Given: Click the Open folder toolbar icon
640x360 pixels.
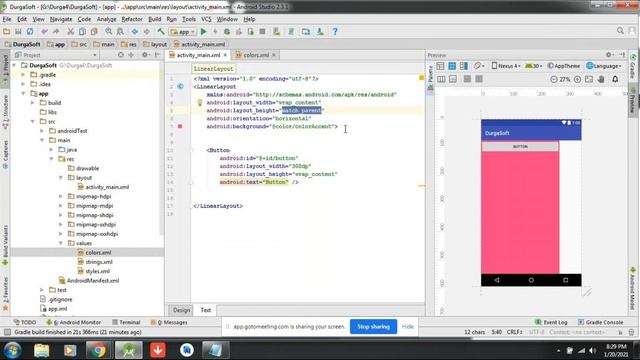Looking at the screenshot, I should click(x=7, y=31).
